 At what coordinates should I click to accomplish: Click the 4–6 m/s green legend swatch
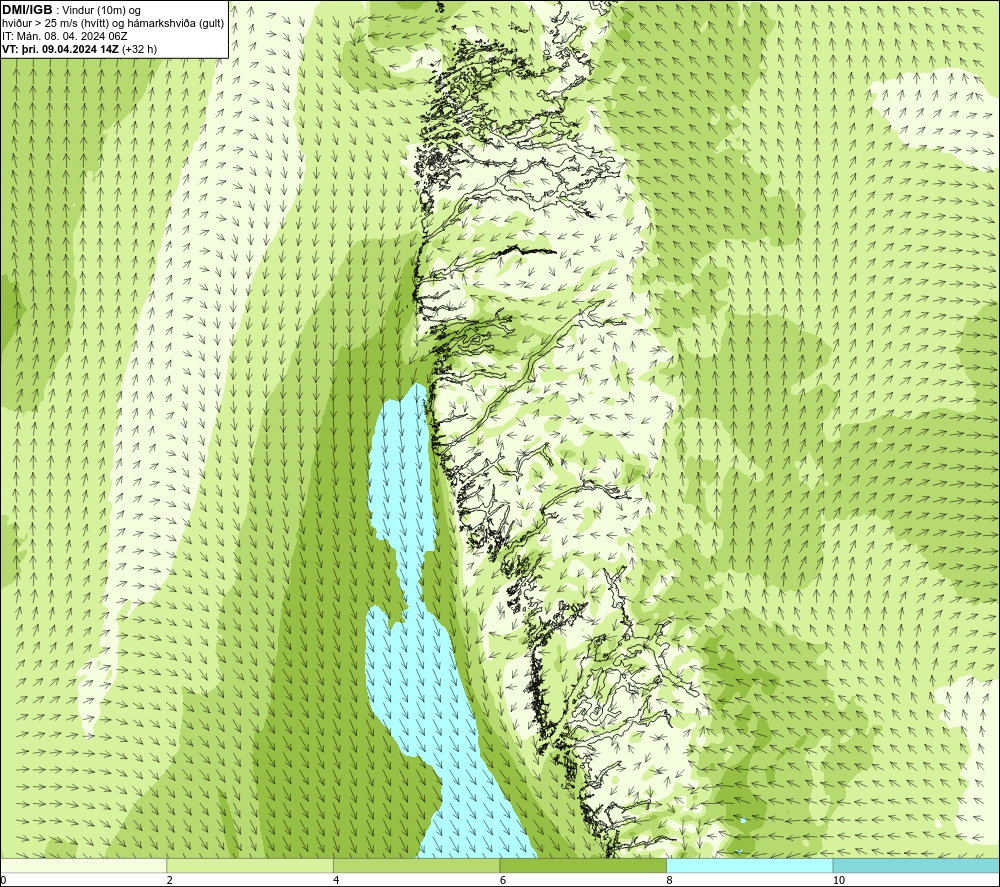pyautogui.click(x=416, y=865)
